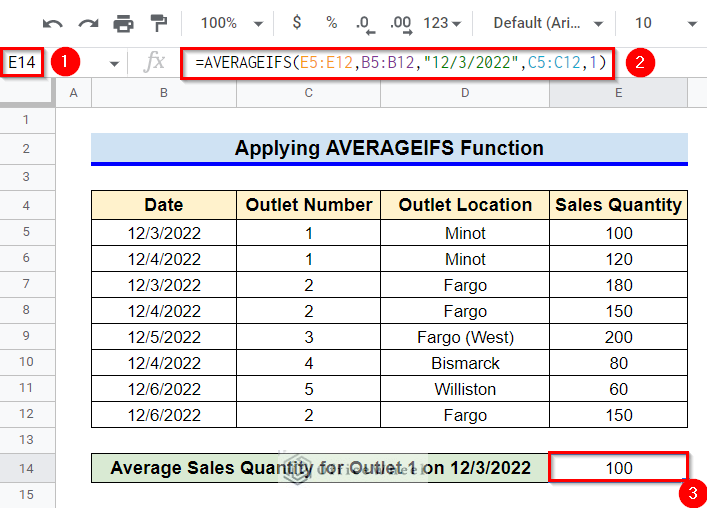The width and height of the screenshot is (707, 508).
Task: Select row 14 header
Action: tap(27, 467)
